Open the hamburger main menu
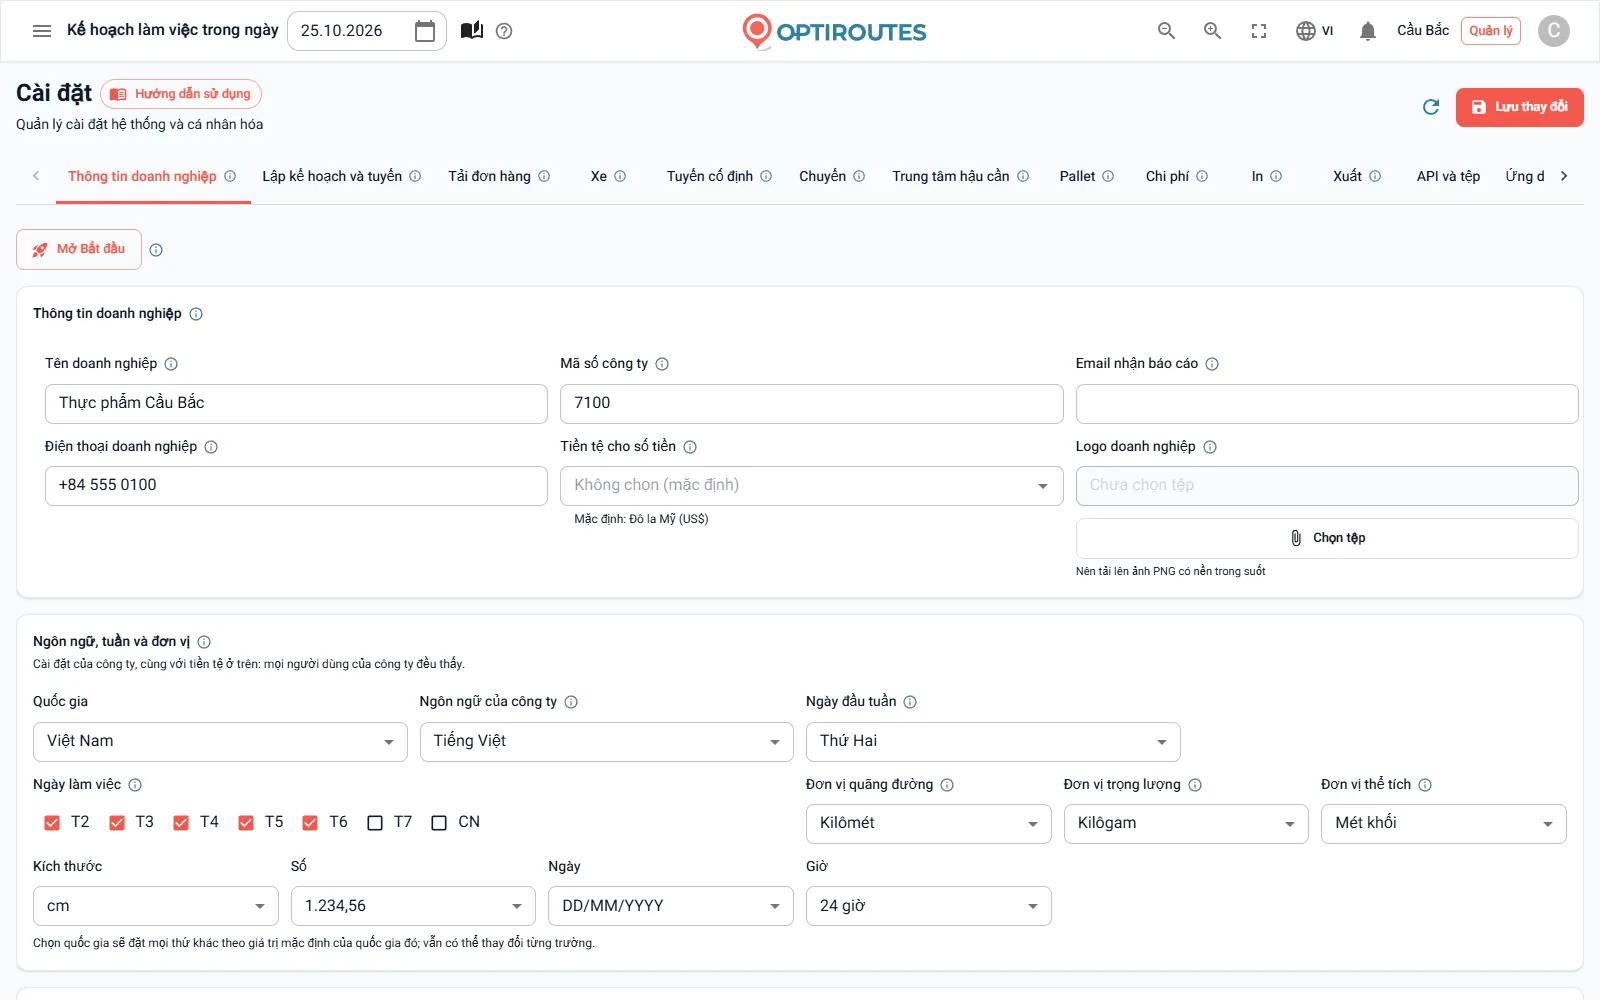 pos(42,31)
